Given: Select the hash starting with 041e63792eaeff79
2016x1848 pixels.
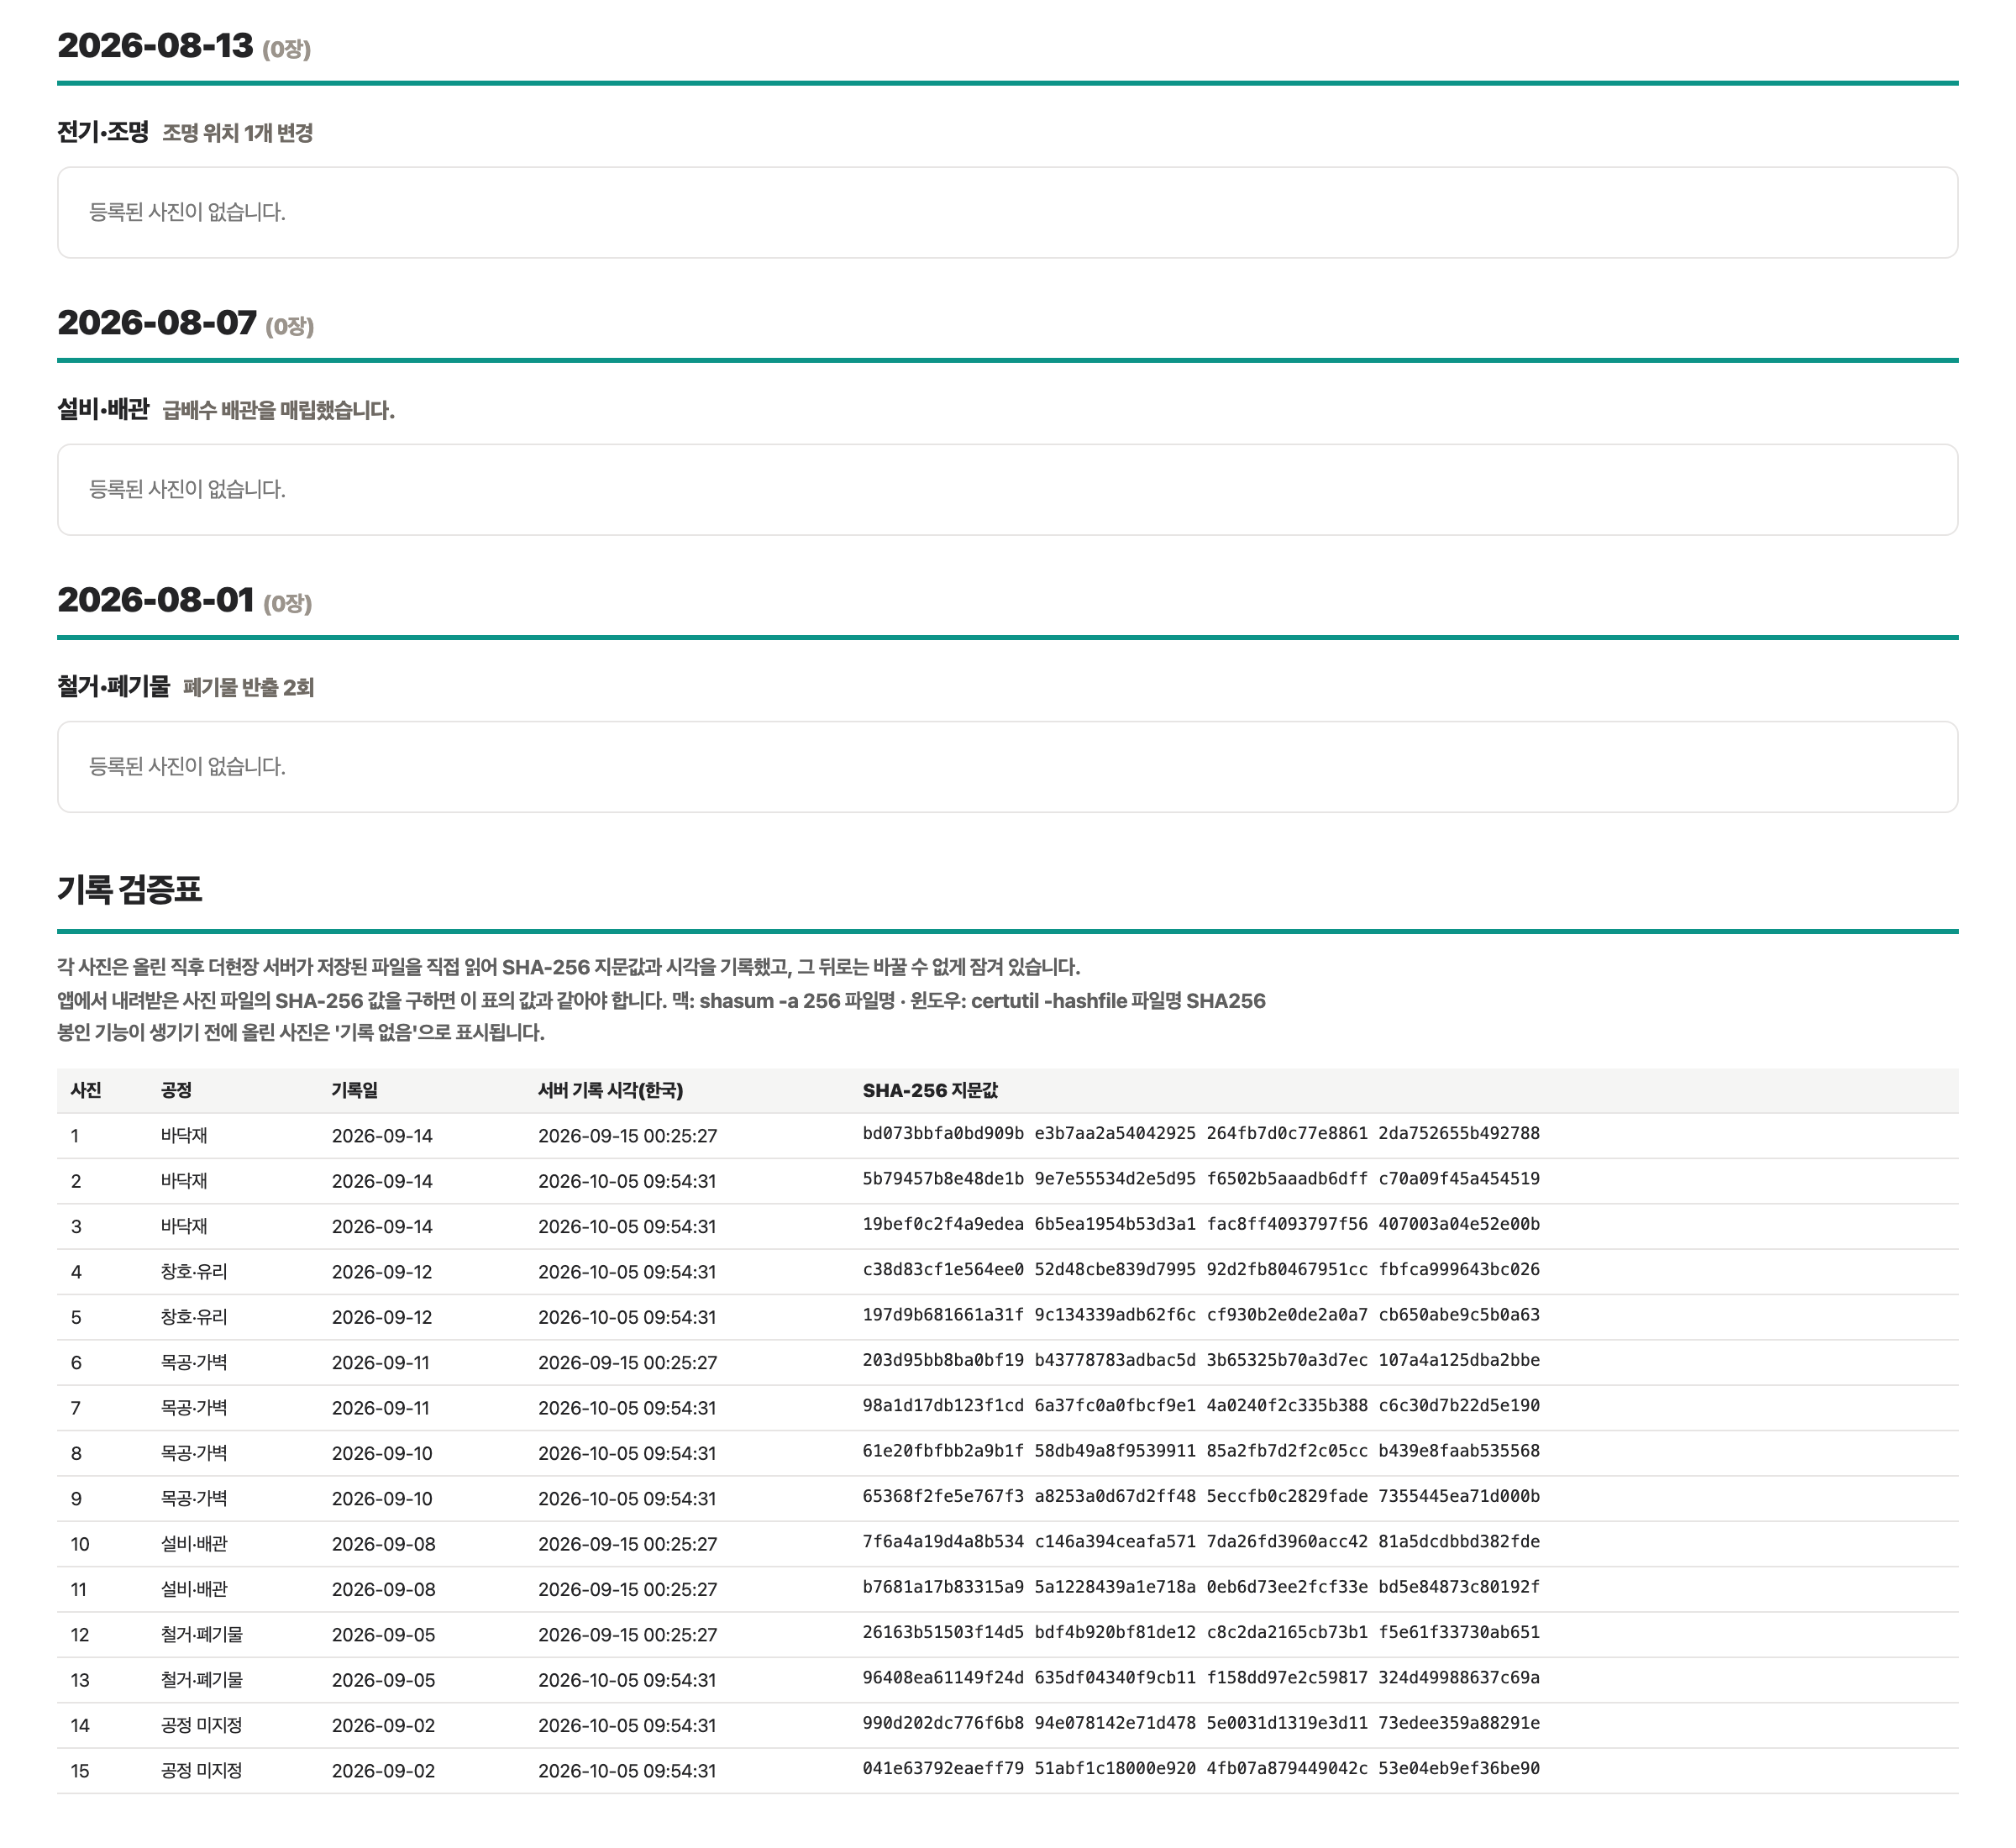Looking at the screenshot, I should (x=1201, y=1768).
